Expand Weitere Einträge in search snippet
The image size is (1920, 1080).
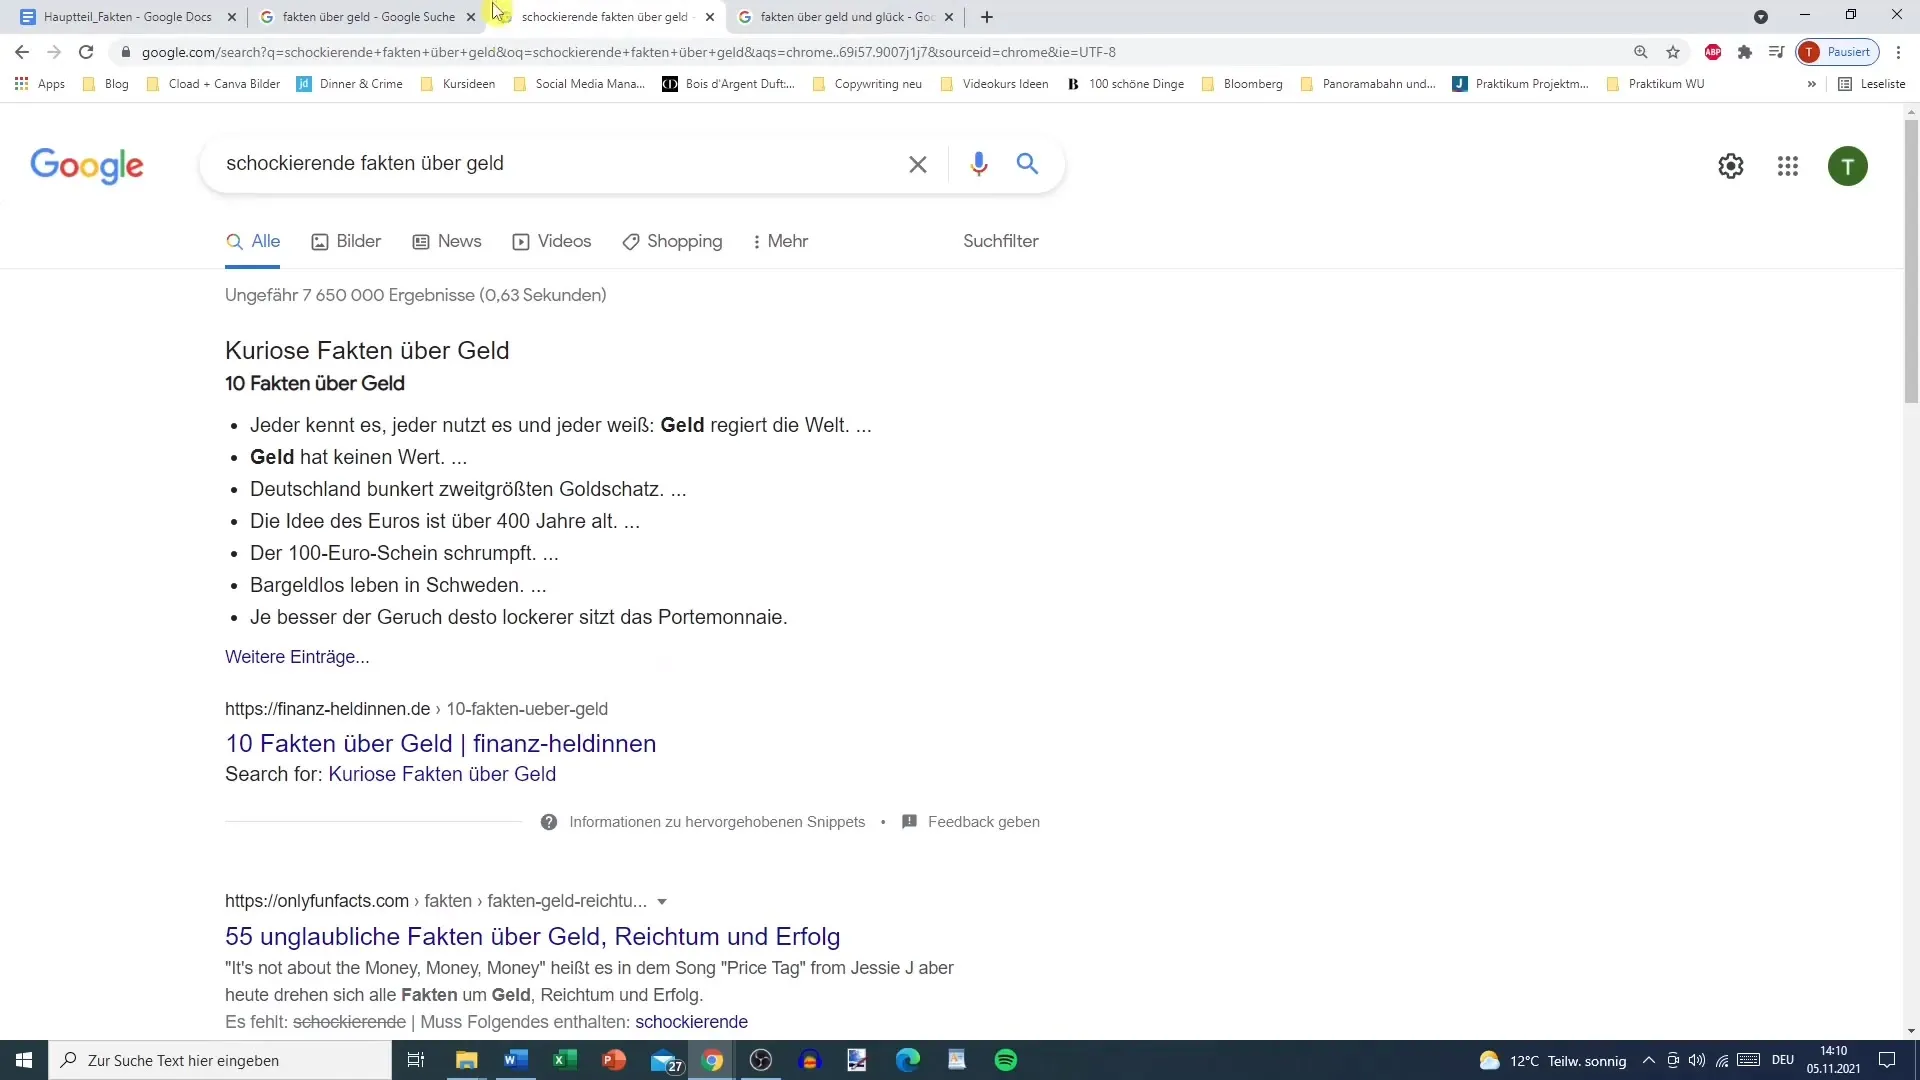[297, 657]
